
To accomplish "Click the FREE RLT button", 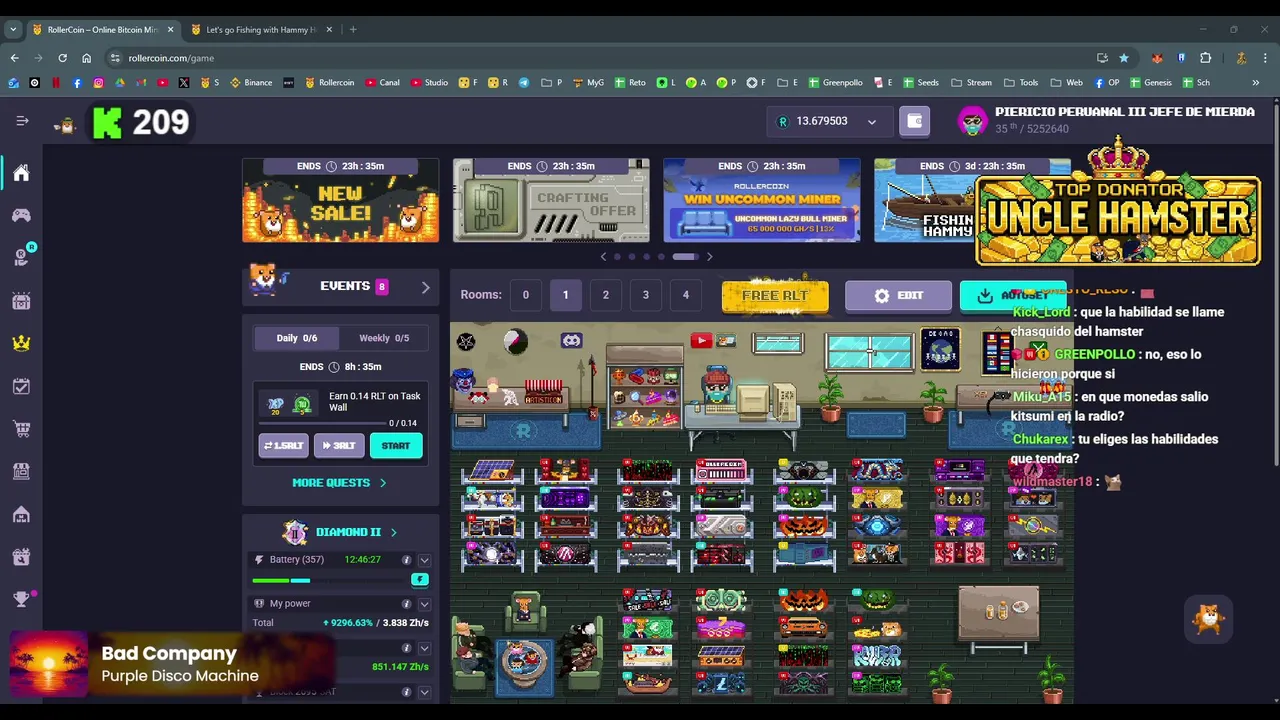I will (x=775, y=296).
